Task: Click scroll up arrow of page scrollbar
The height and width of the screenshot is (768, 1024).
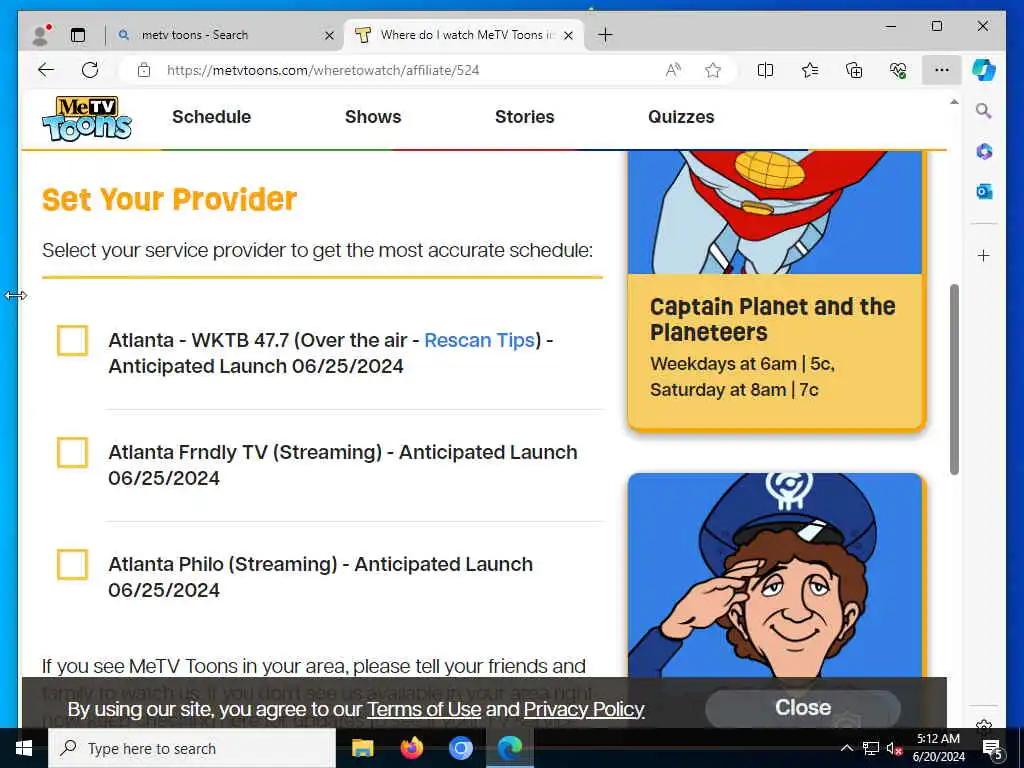Action: click(x=954, y=102)
